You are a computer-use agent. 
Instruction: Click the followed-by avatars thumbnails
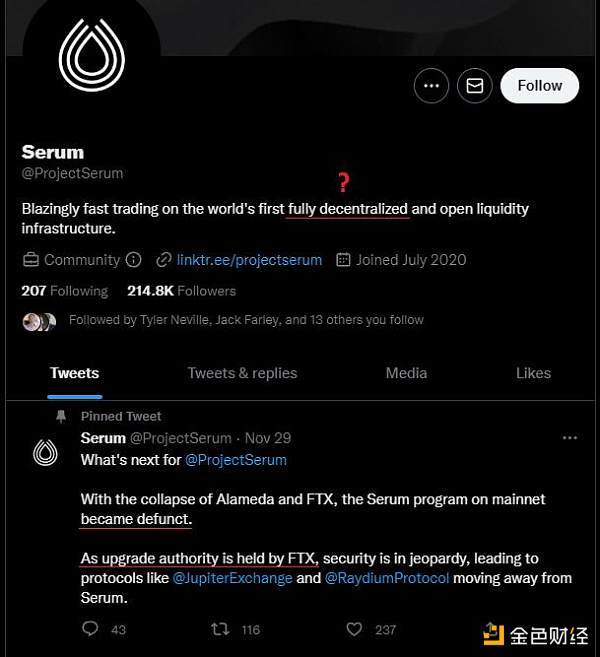pos(40,321)
